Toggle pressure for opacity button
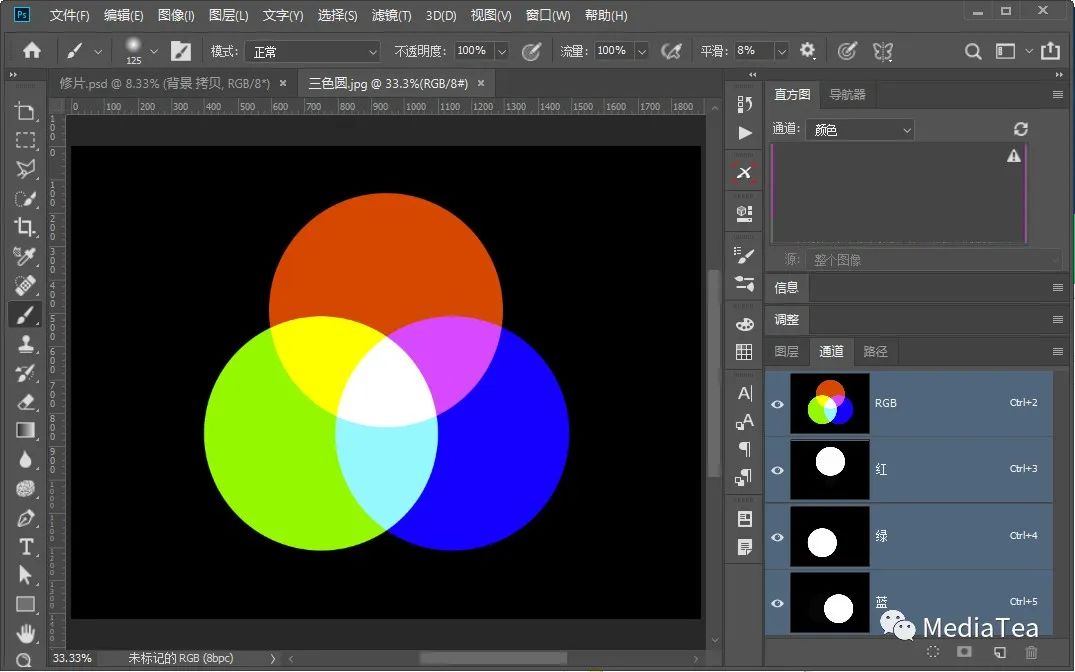Image resolution: width=1075 pixels, height=672 pixels. tap(531, 51)
